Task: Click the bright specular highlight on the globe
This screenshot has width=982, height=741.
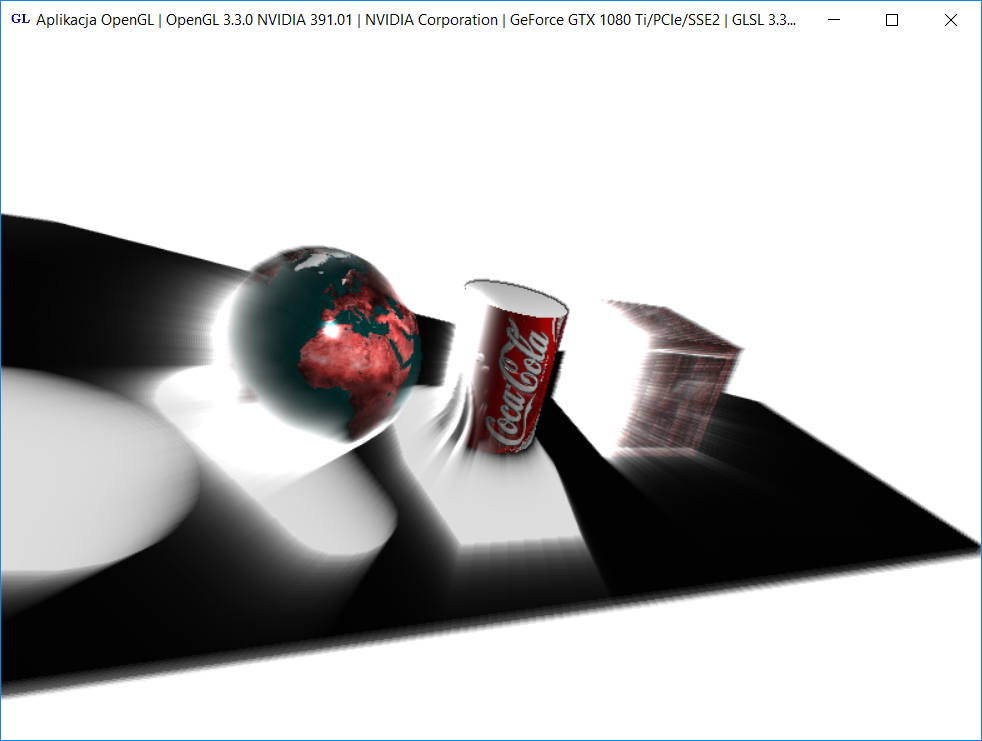Action: pyautogui.click(x=329, y=328)
